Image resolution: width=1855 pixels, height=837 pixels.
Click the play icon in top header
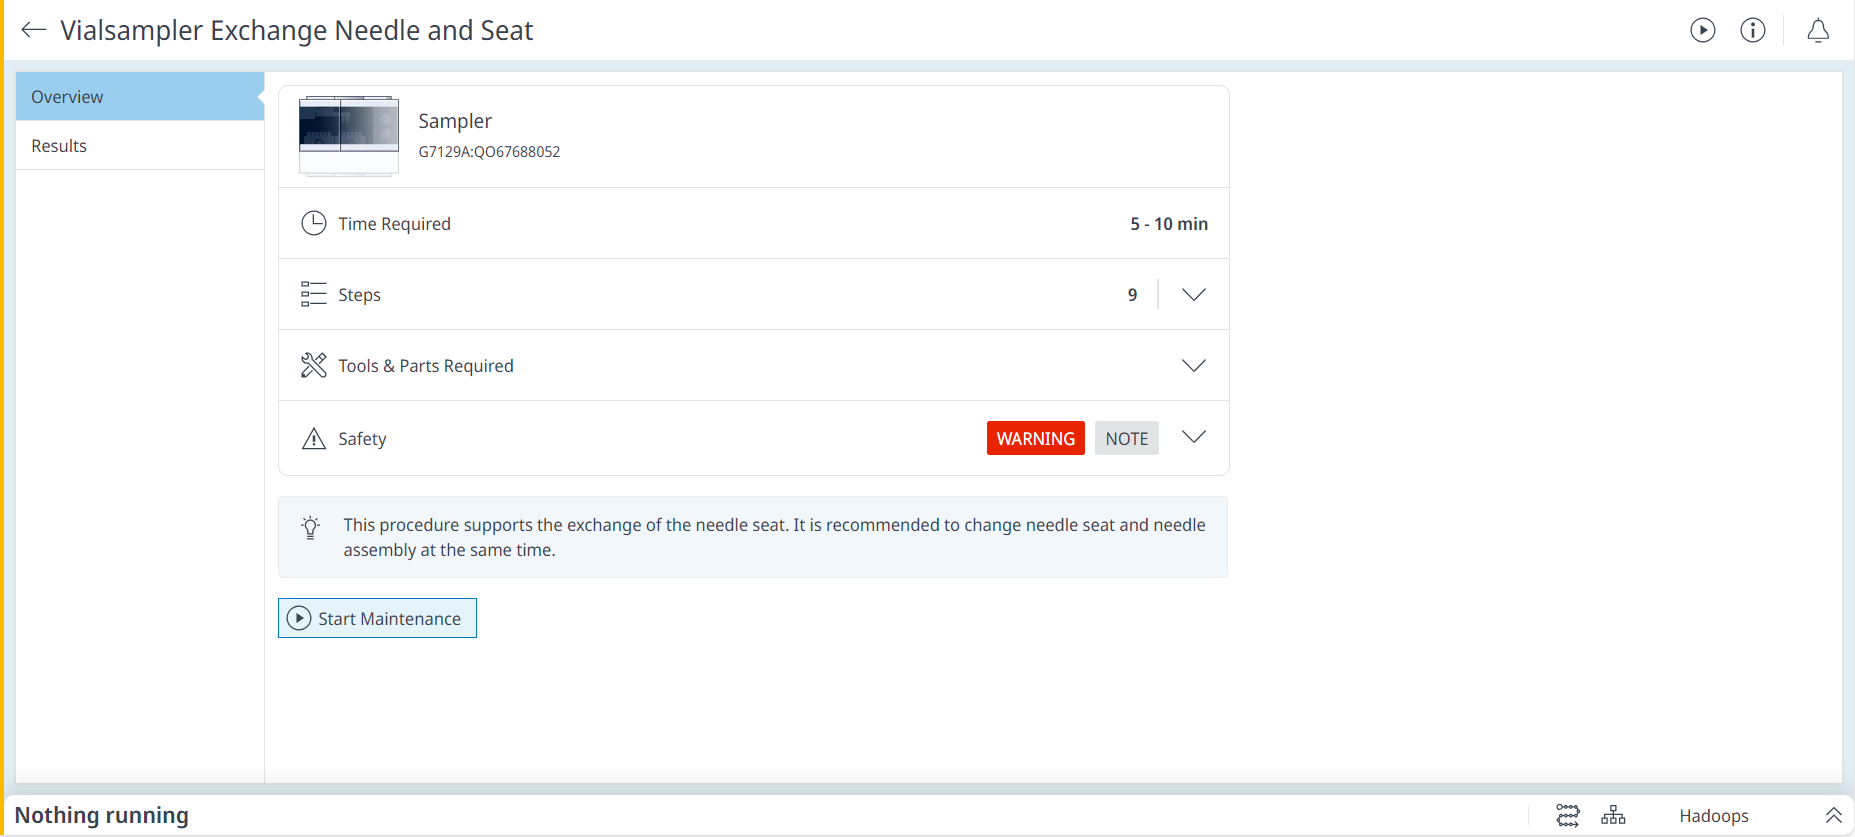click(1702, 30)
